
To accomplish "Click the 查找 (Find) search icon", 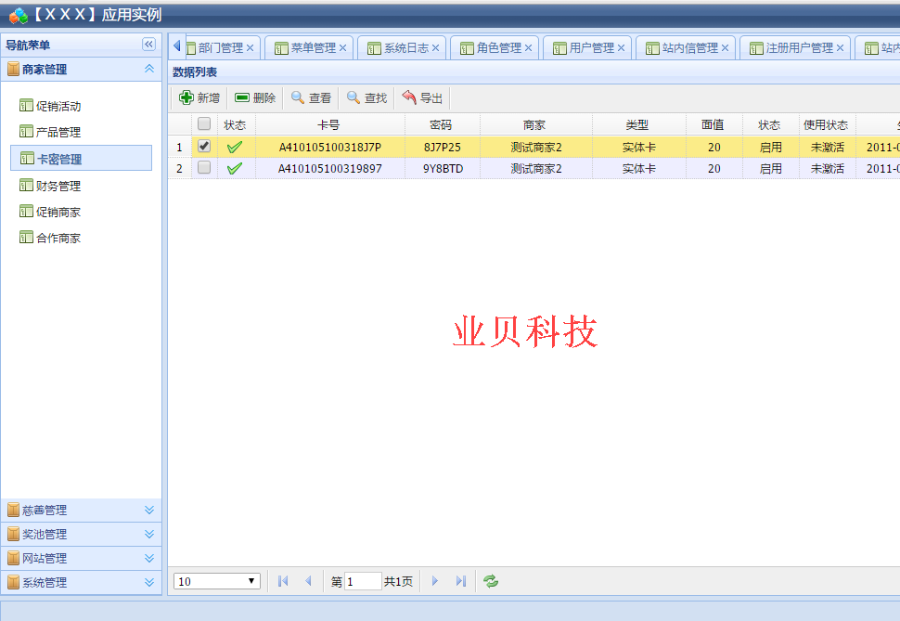I will [x=350, y=97].
